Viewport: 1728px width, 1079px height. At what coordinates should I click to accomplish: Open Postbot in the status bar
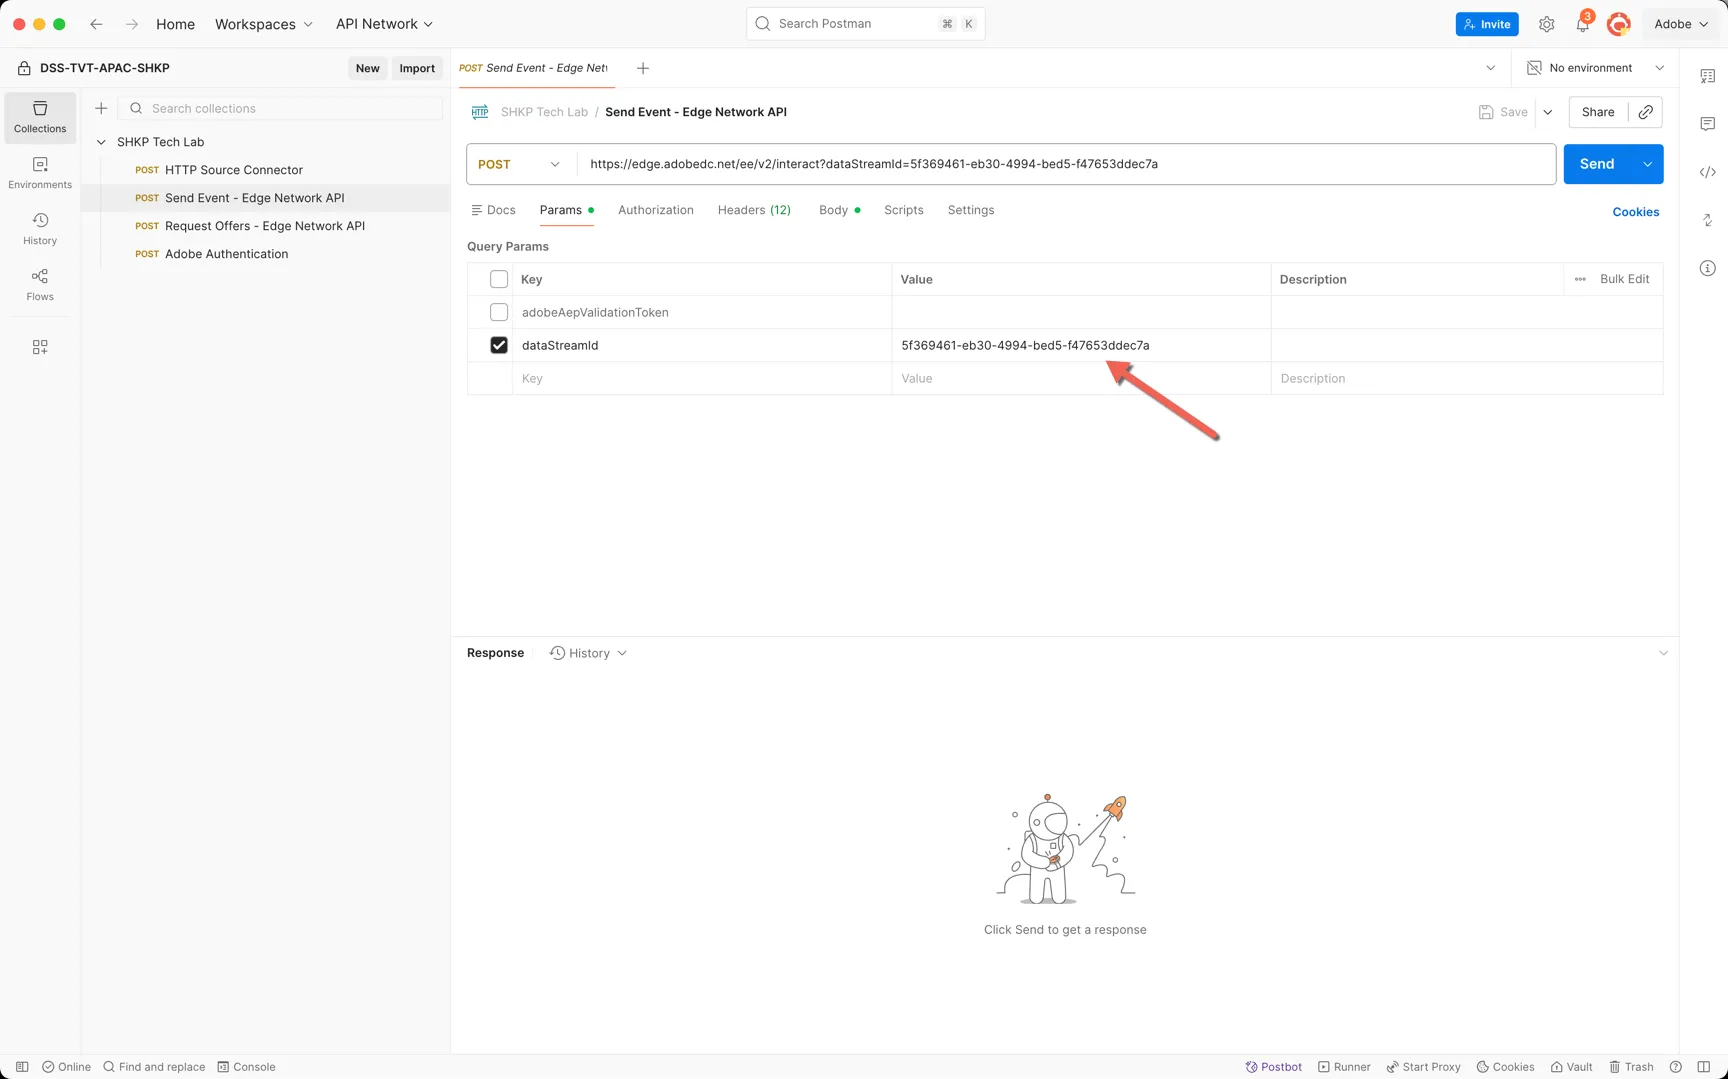click(1273, 1067)
